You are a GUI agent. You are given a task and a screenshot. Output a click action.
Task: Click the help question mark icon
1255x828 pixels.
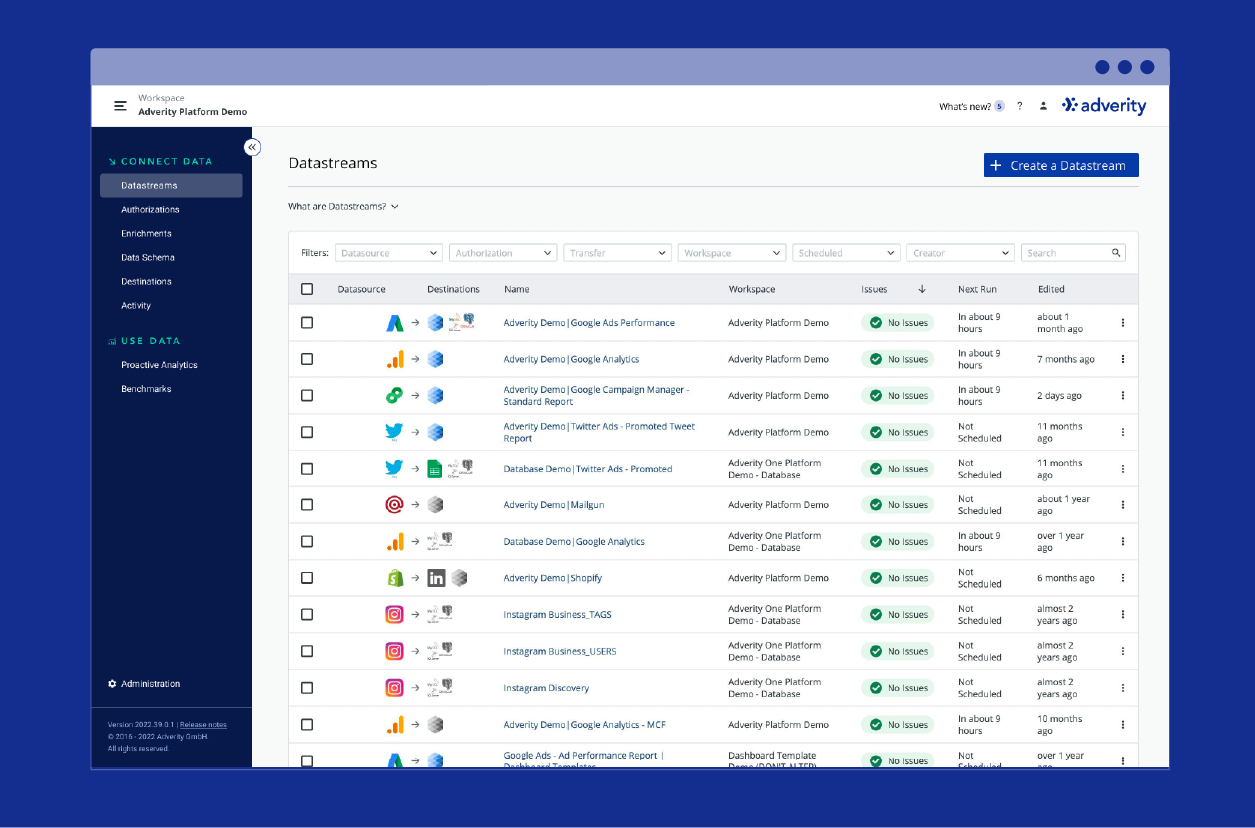(1019, 105)
